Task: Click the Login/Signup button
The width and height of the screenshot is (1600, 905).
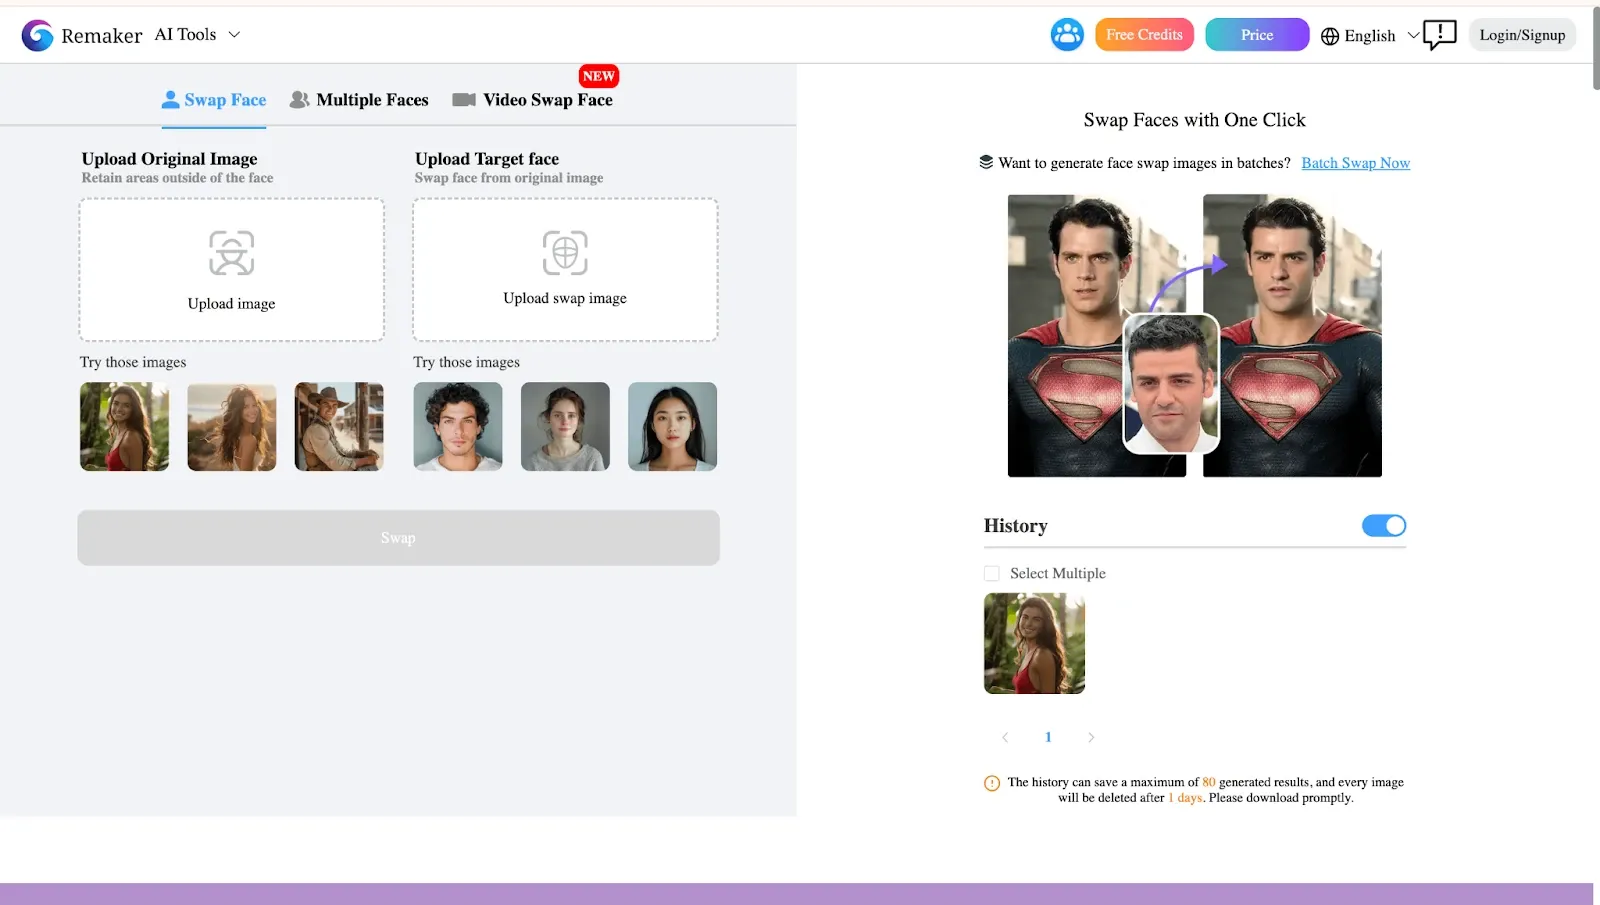Action: click(1522, 35)
